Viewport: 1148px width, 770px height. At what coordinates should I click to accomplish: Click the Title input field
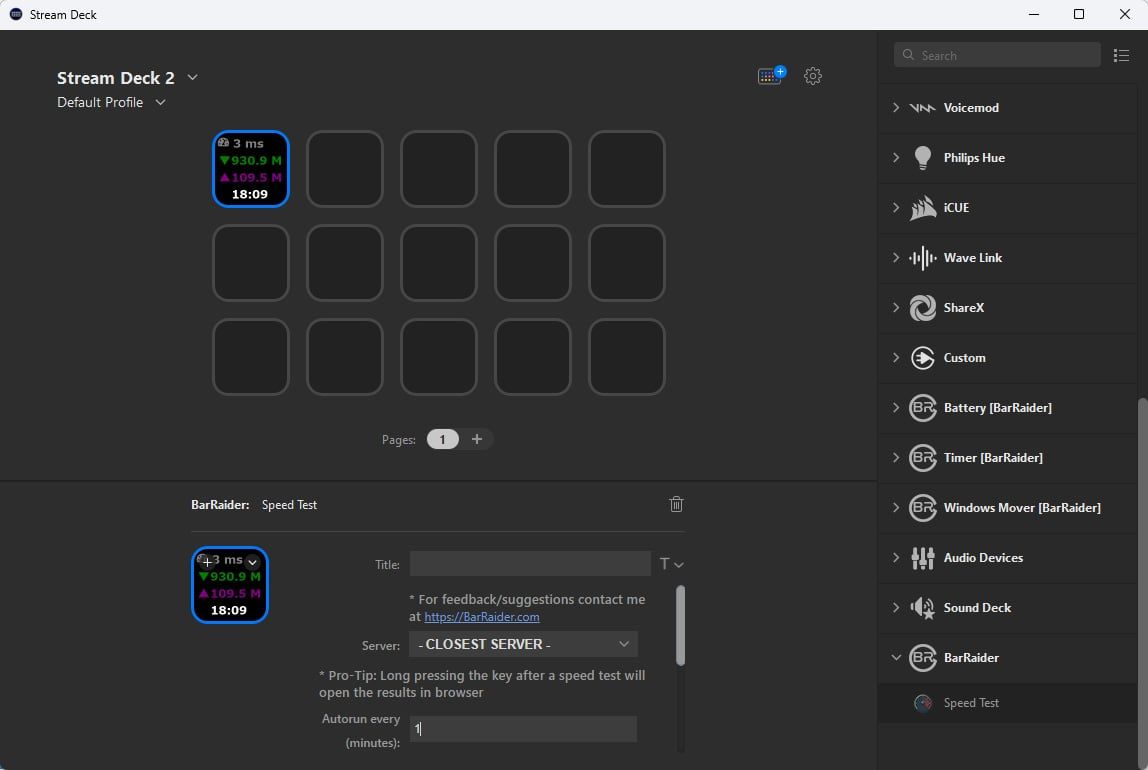click(x=530, y=564)
